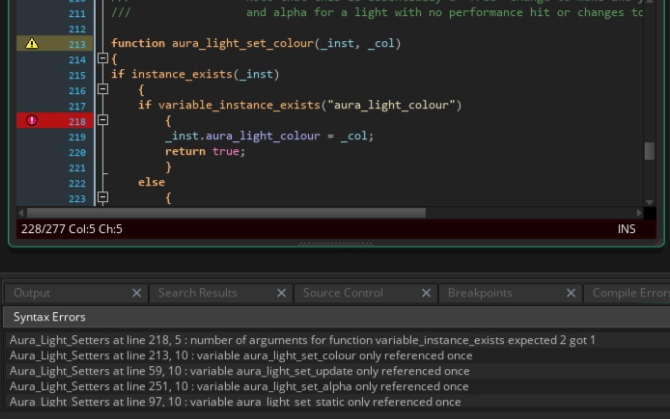
Task: Close the Output tab
Action: tap(137, 293)
